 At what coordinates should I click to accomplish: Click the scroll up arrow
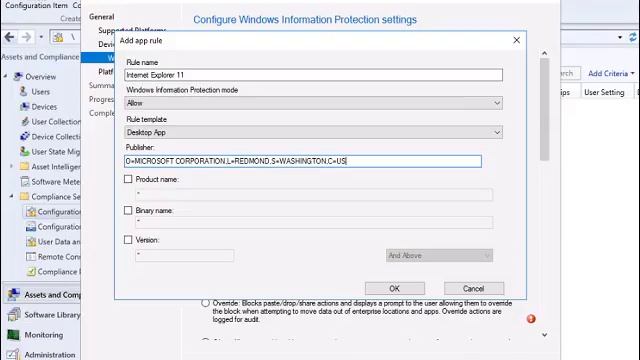point(544,53)
